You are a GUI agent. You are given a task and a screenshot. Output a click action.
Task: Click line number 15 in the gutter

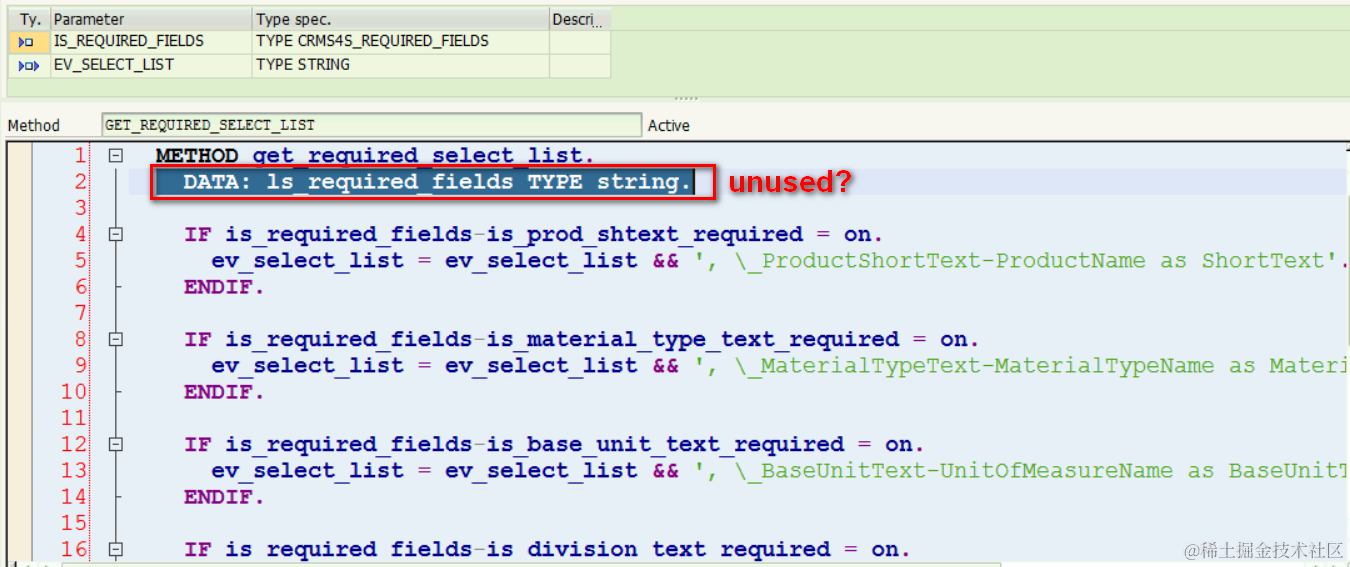coord(75,523)
